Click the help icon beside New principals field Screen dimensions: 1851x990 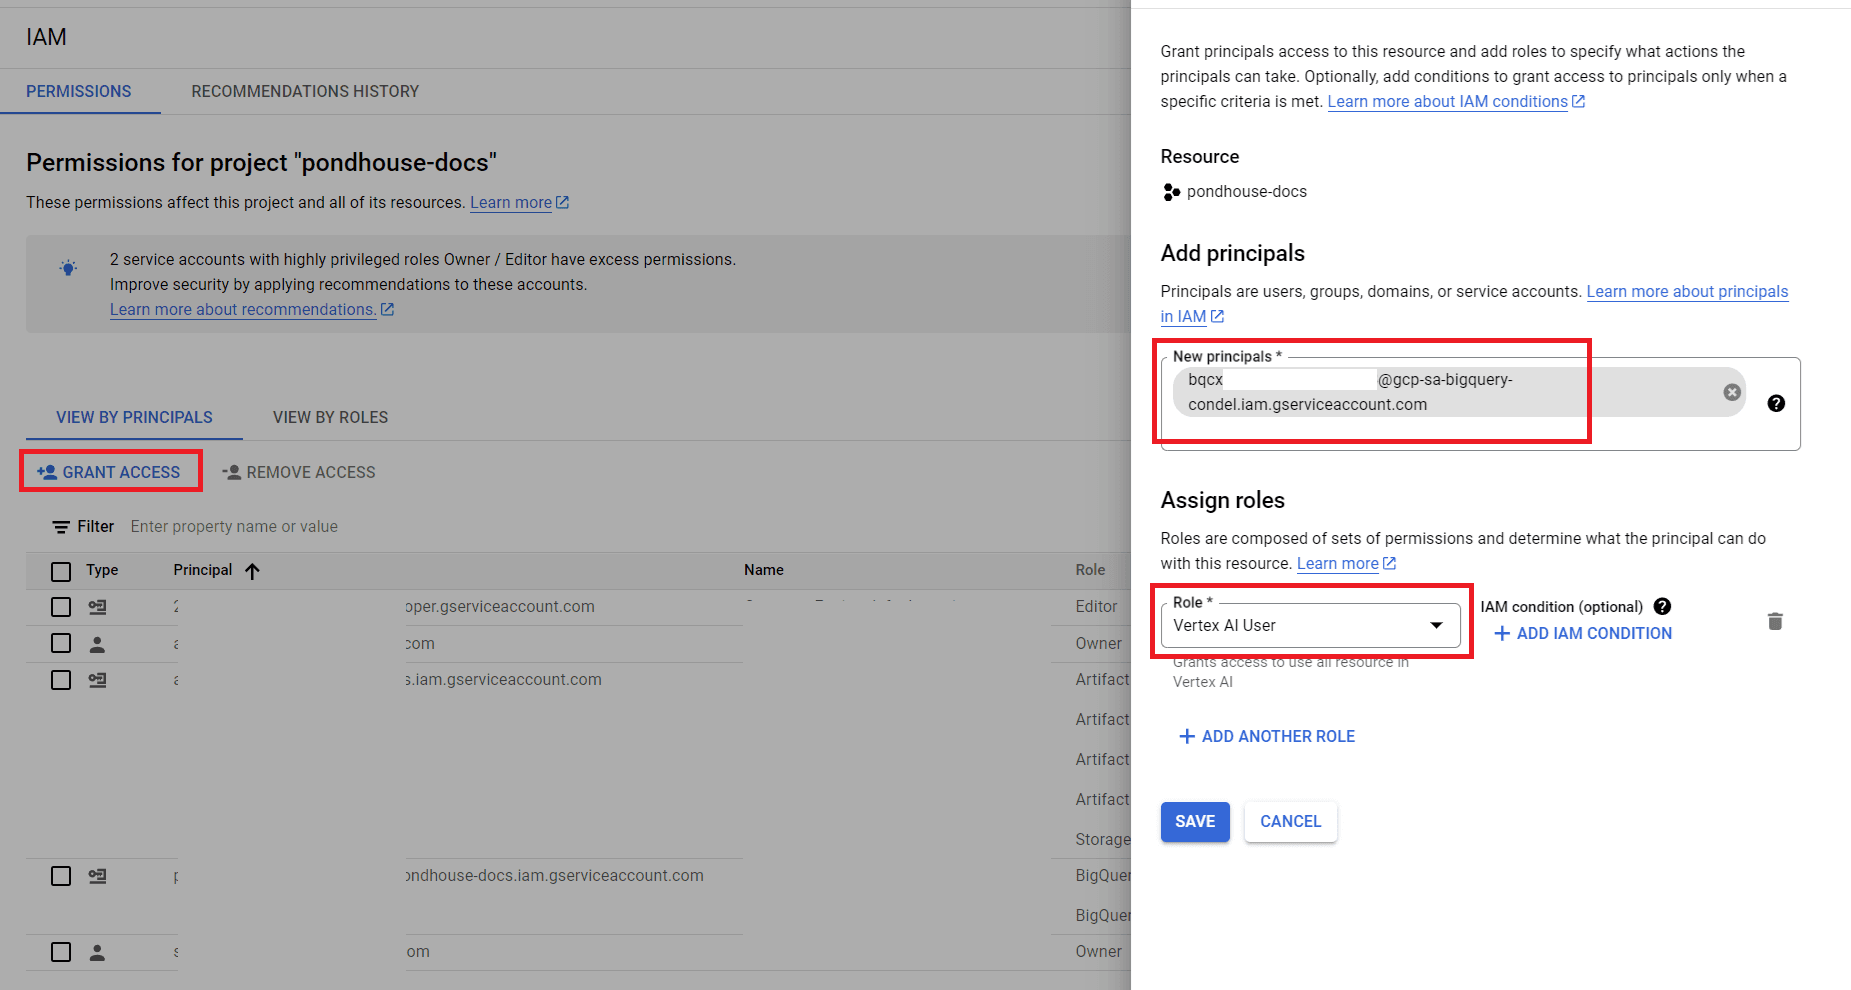1776,403
